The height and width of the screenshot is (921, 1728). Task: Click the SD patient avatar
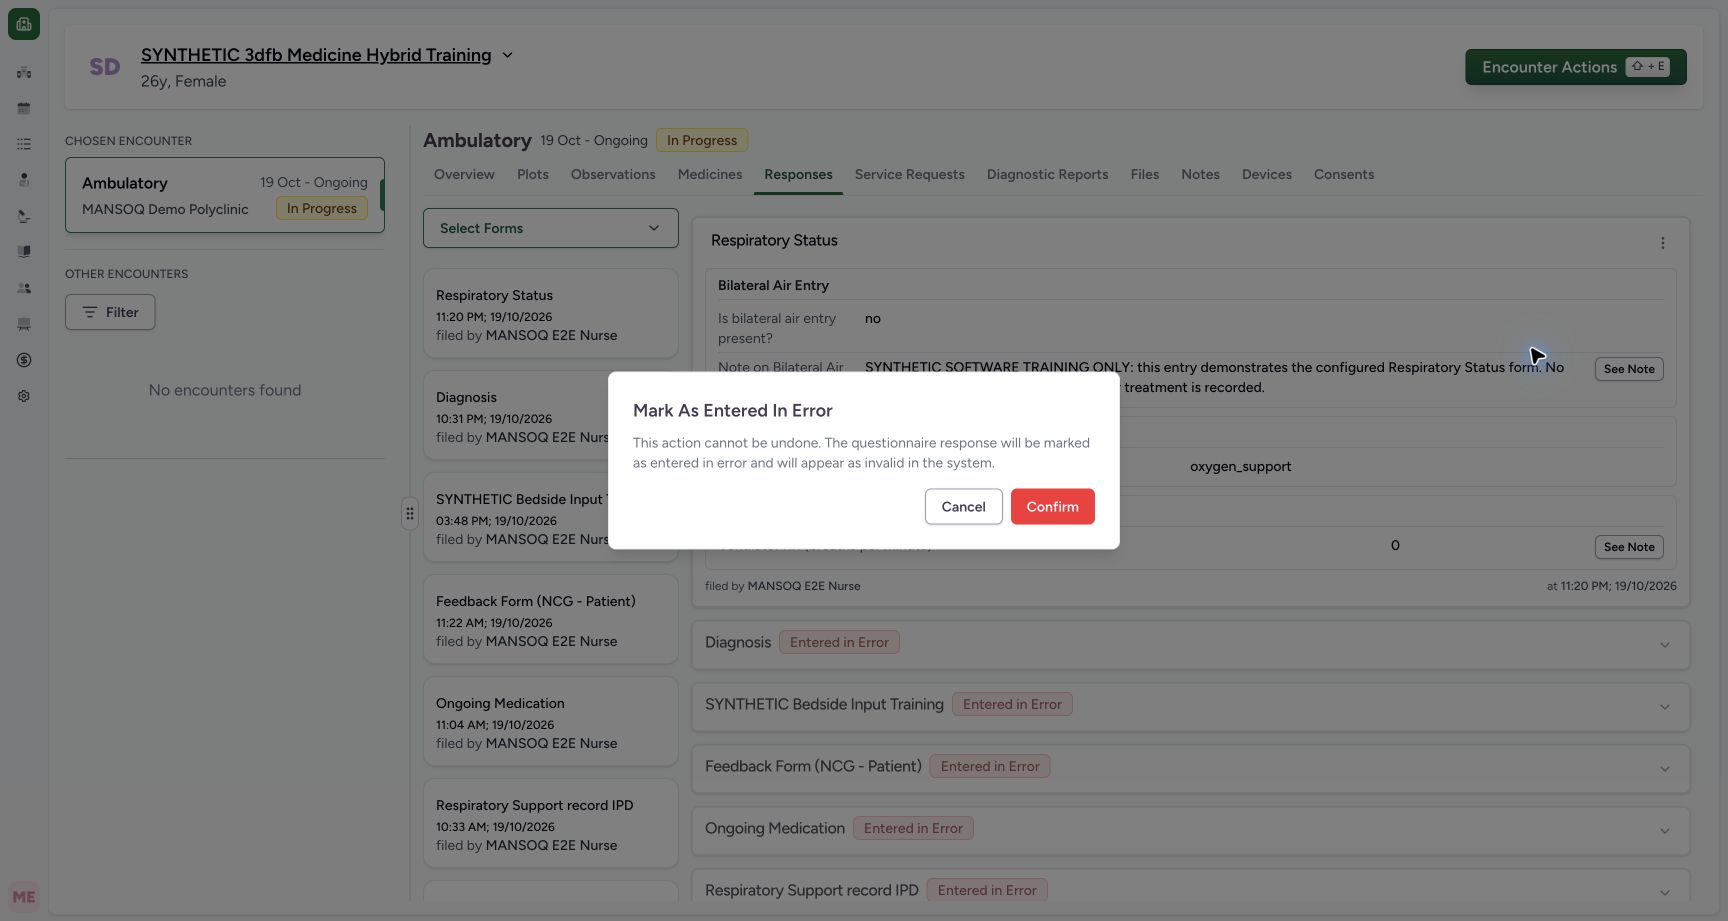pyautogui.click(x=104, y=67)
